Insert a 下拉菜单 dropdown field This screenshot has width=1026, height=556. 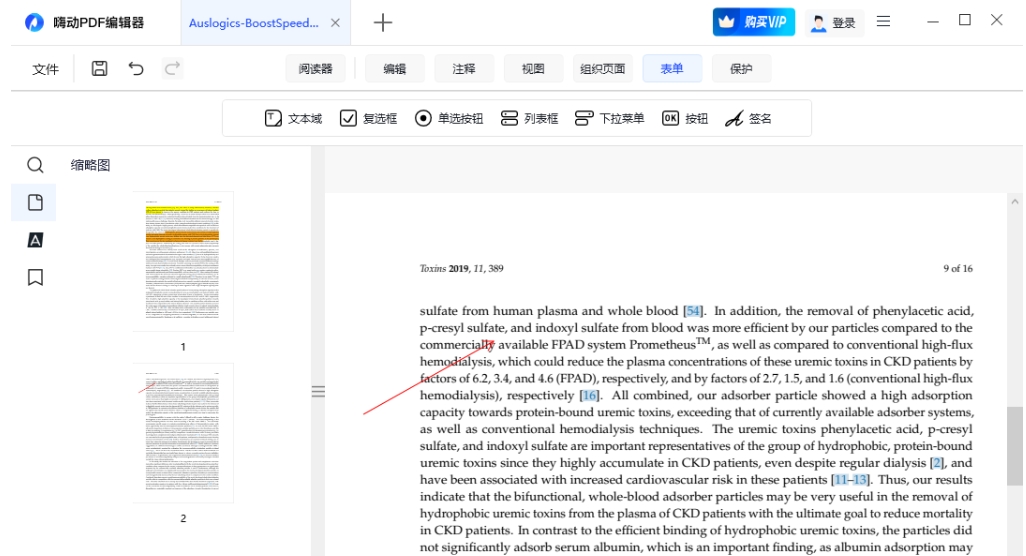(609, 118)
